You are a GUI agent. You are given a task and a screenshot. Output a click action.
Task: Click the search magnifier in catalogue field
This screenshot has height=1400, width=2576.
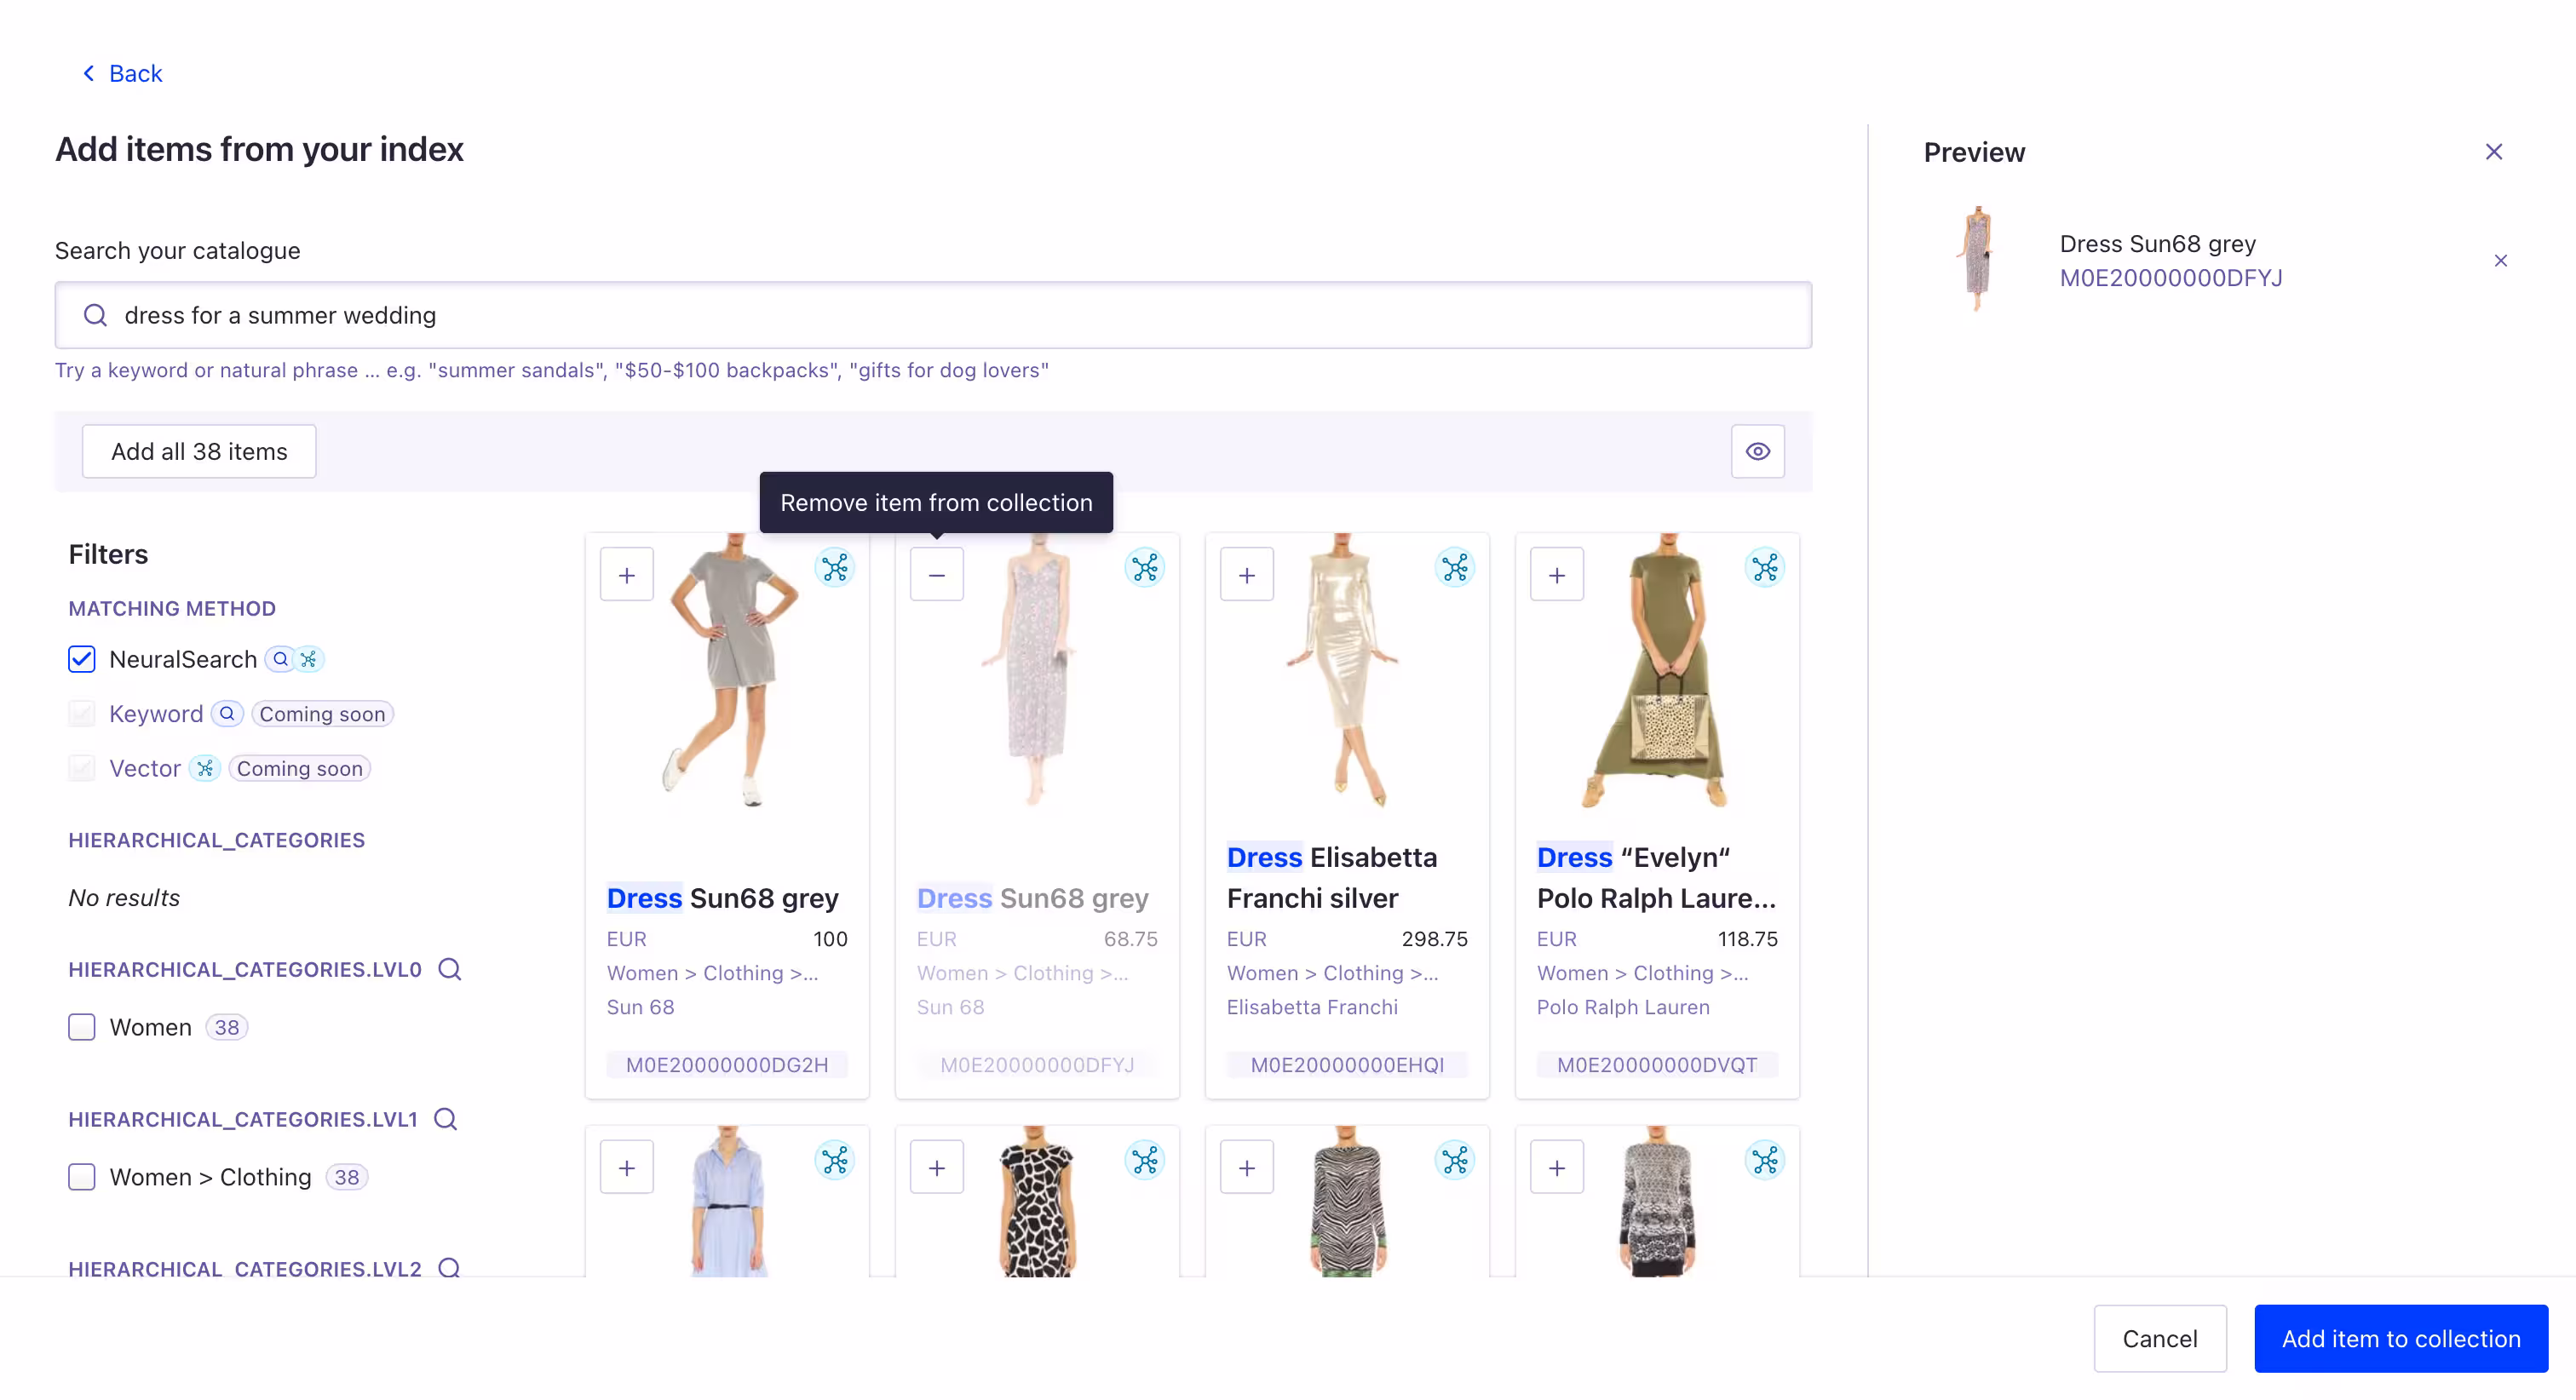pos(95,315)
